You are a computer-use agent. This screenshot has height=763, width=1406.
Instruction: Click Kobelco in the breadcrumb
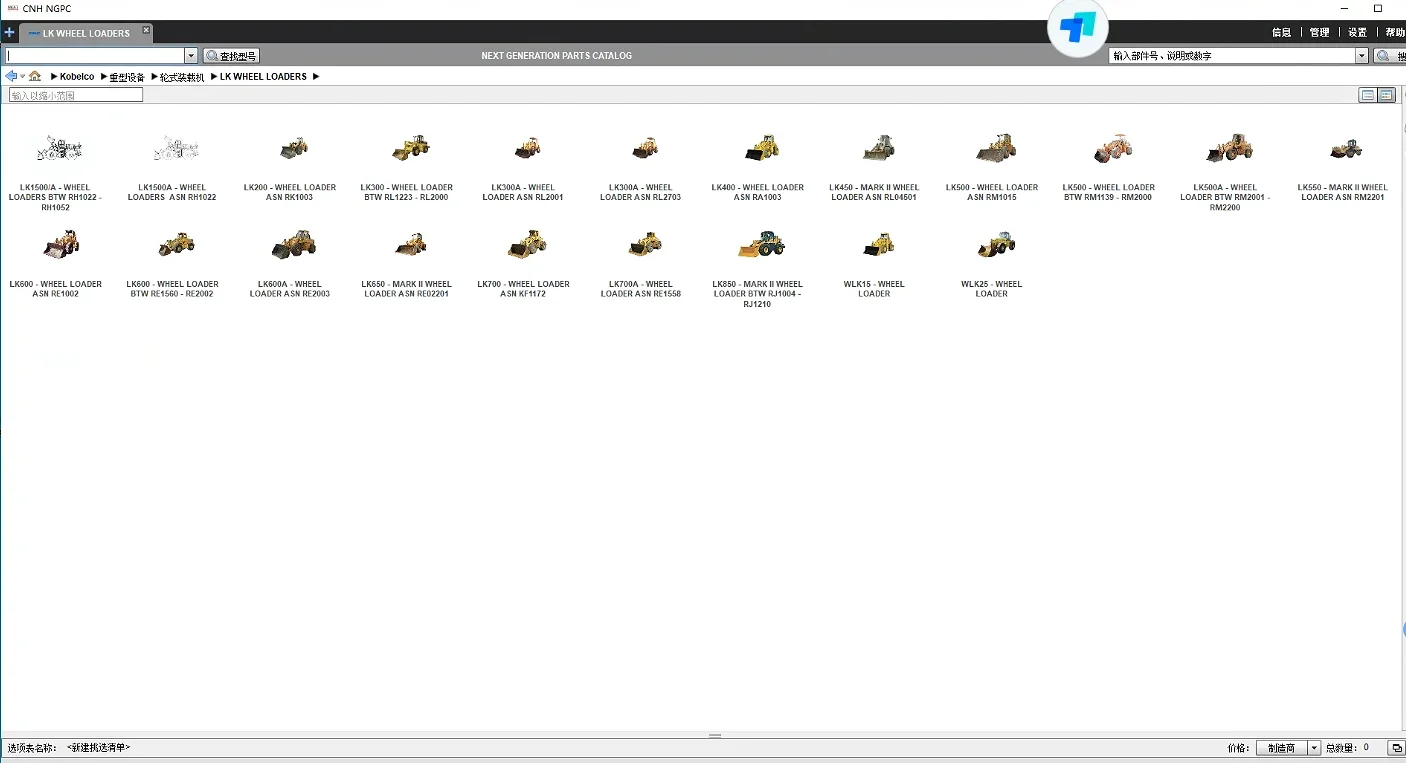point(77,76)
